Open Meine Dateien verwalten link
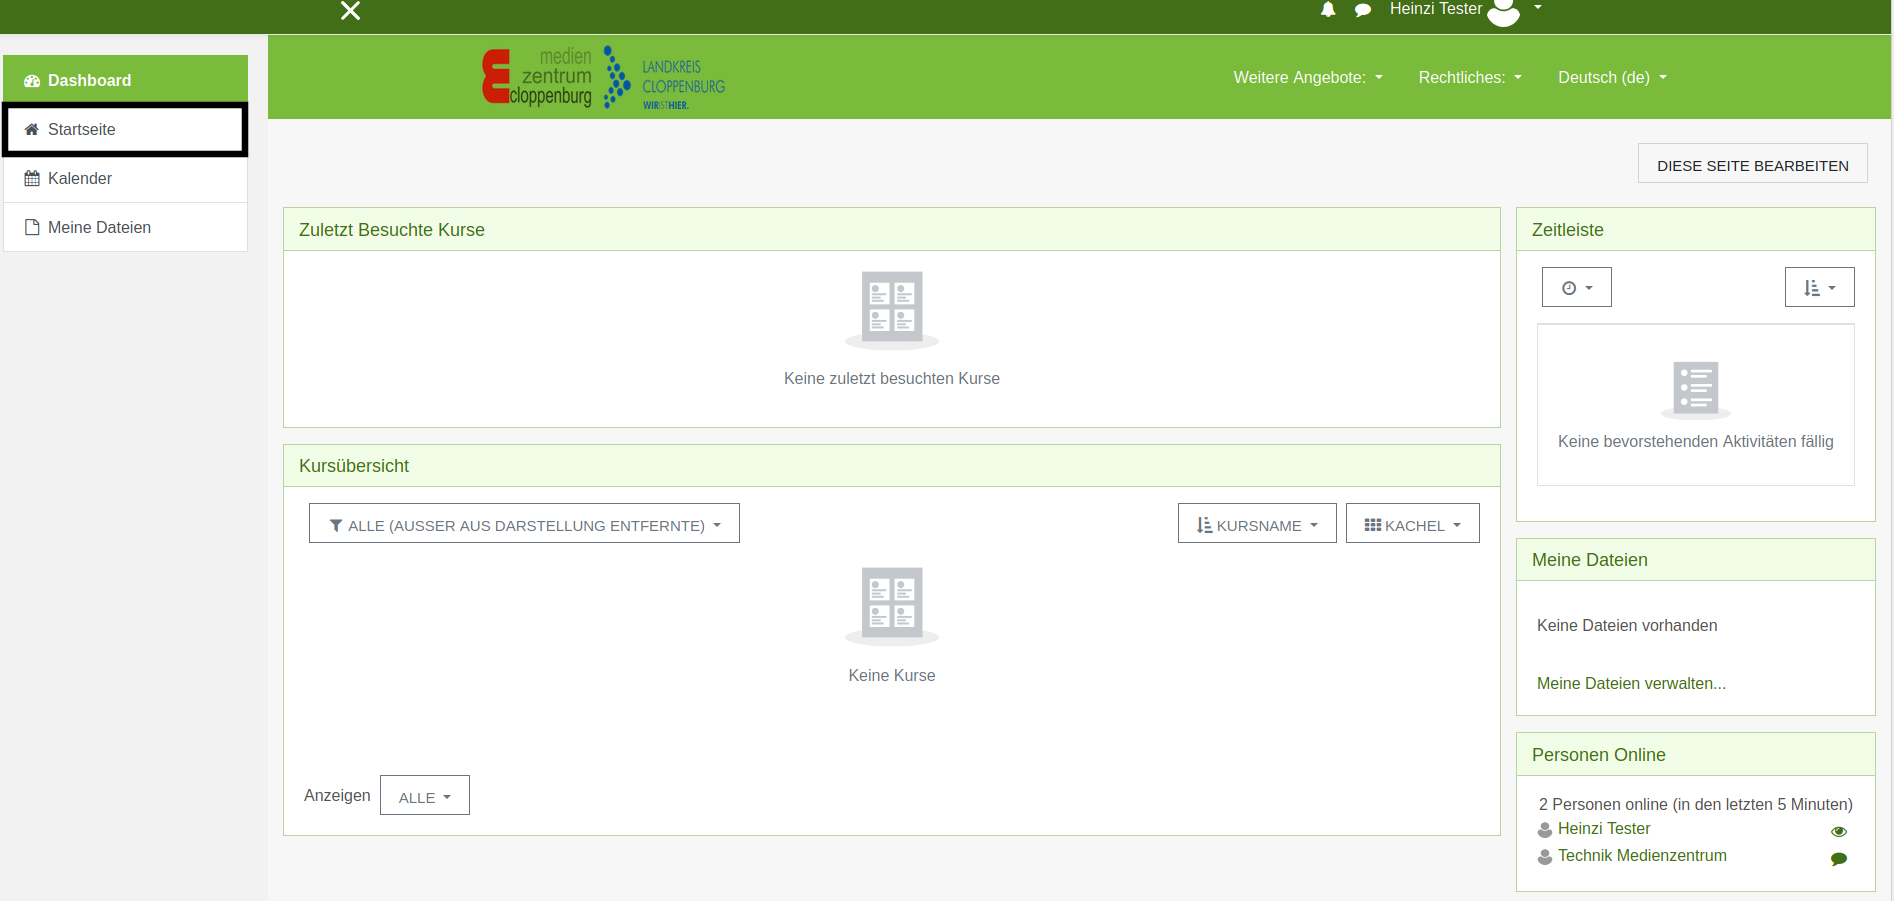This screenshot has height=901, width=1894. pos(1631,684)
